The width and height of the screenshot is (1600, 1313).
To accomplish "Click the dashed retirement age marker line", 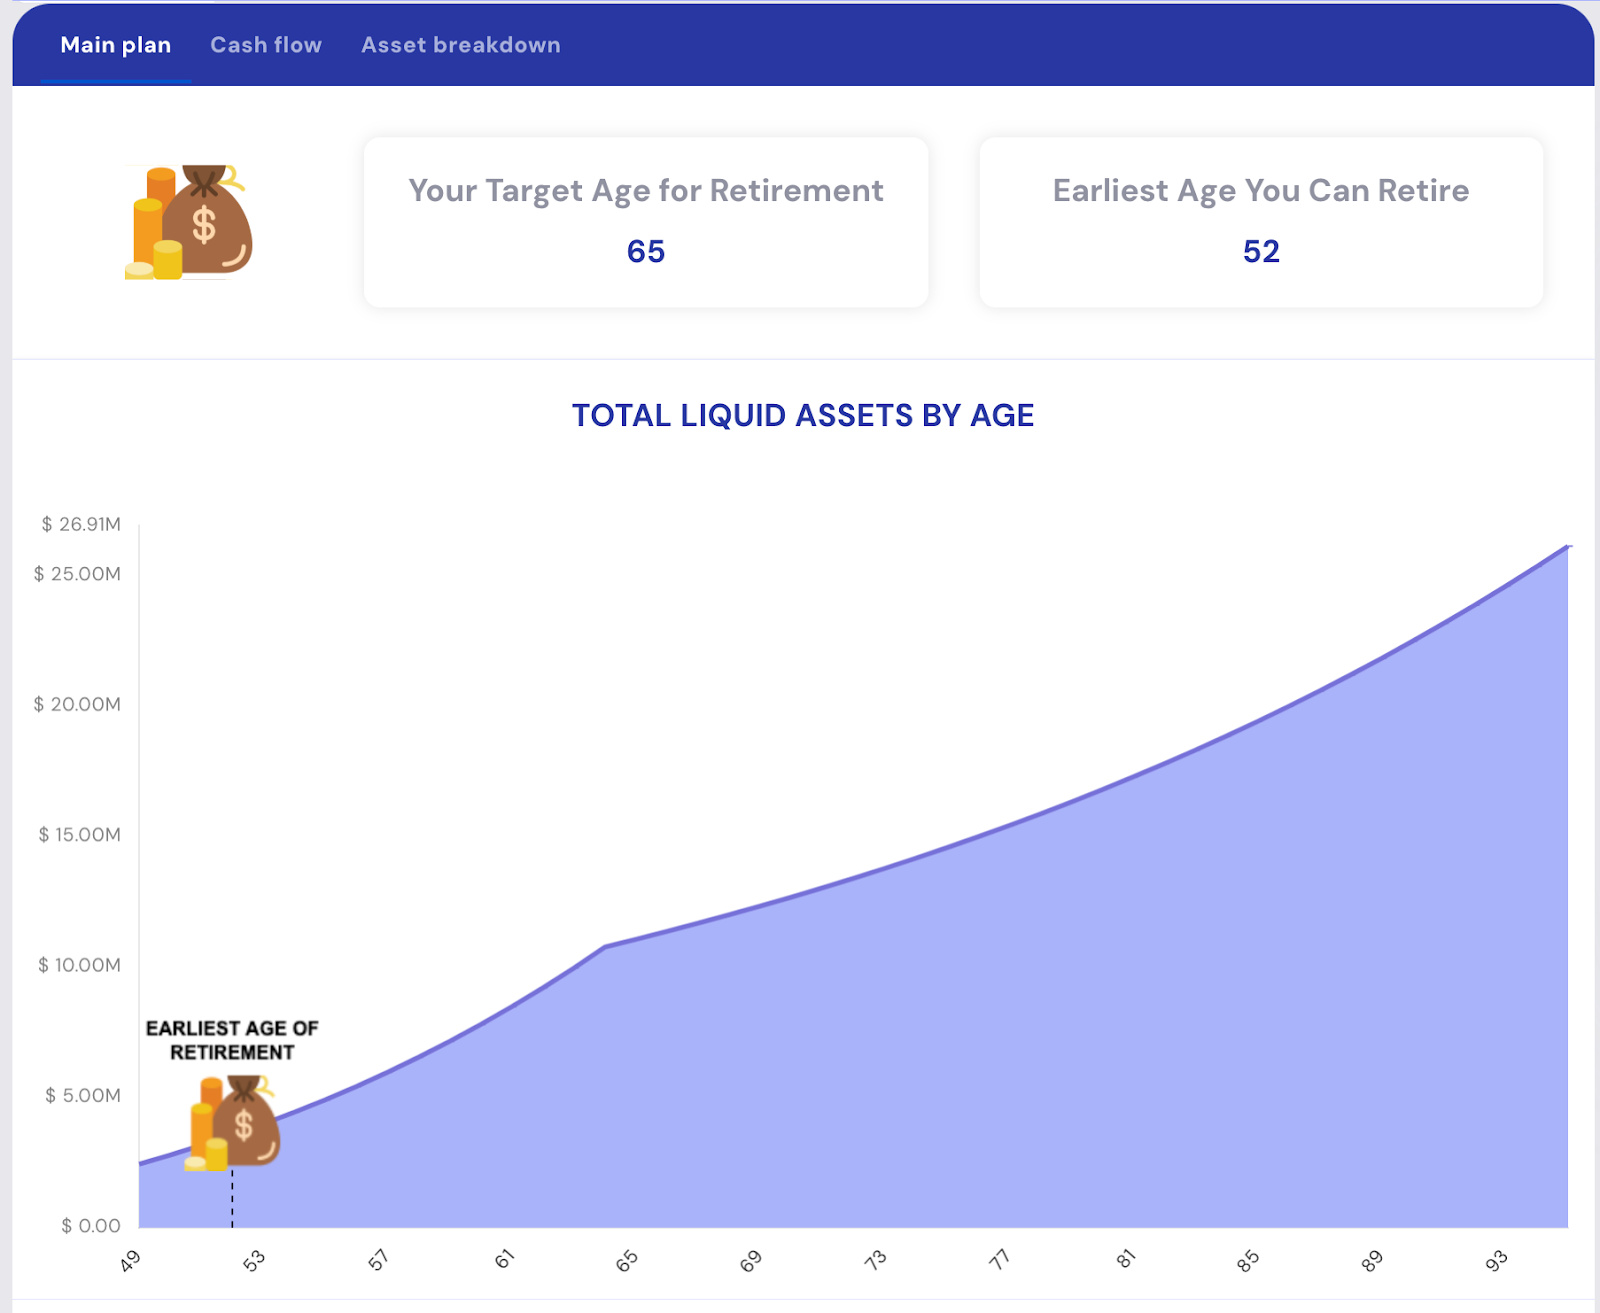I will click(x=232, y=1198).
